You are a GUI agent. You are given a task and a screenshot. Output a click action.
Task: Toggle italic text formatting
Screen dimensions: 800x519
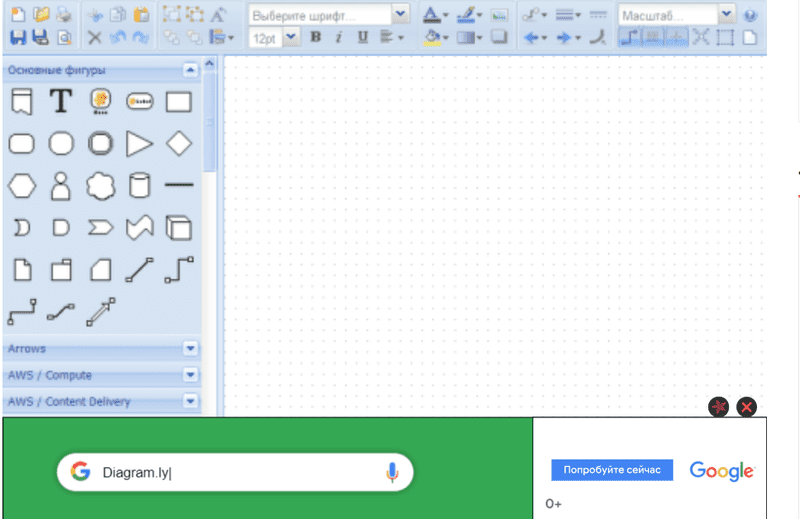339,37
